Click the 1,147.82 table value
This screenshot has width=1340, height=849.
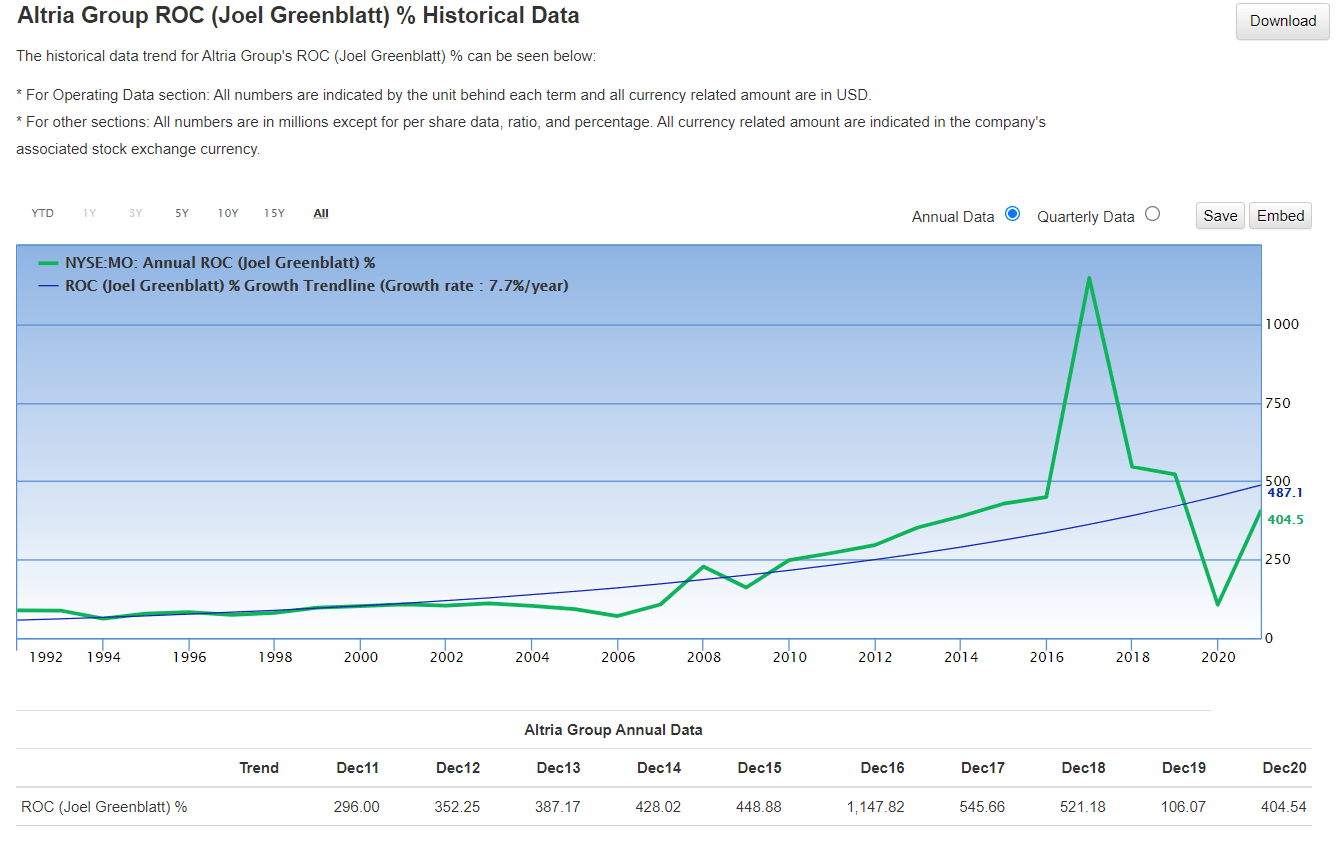[875, 807]
